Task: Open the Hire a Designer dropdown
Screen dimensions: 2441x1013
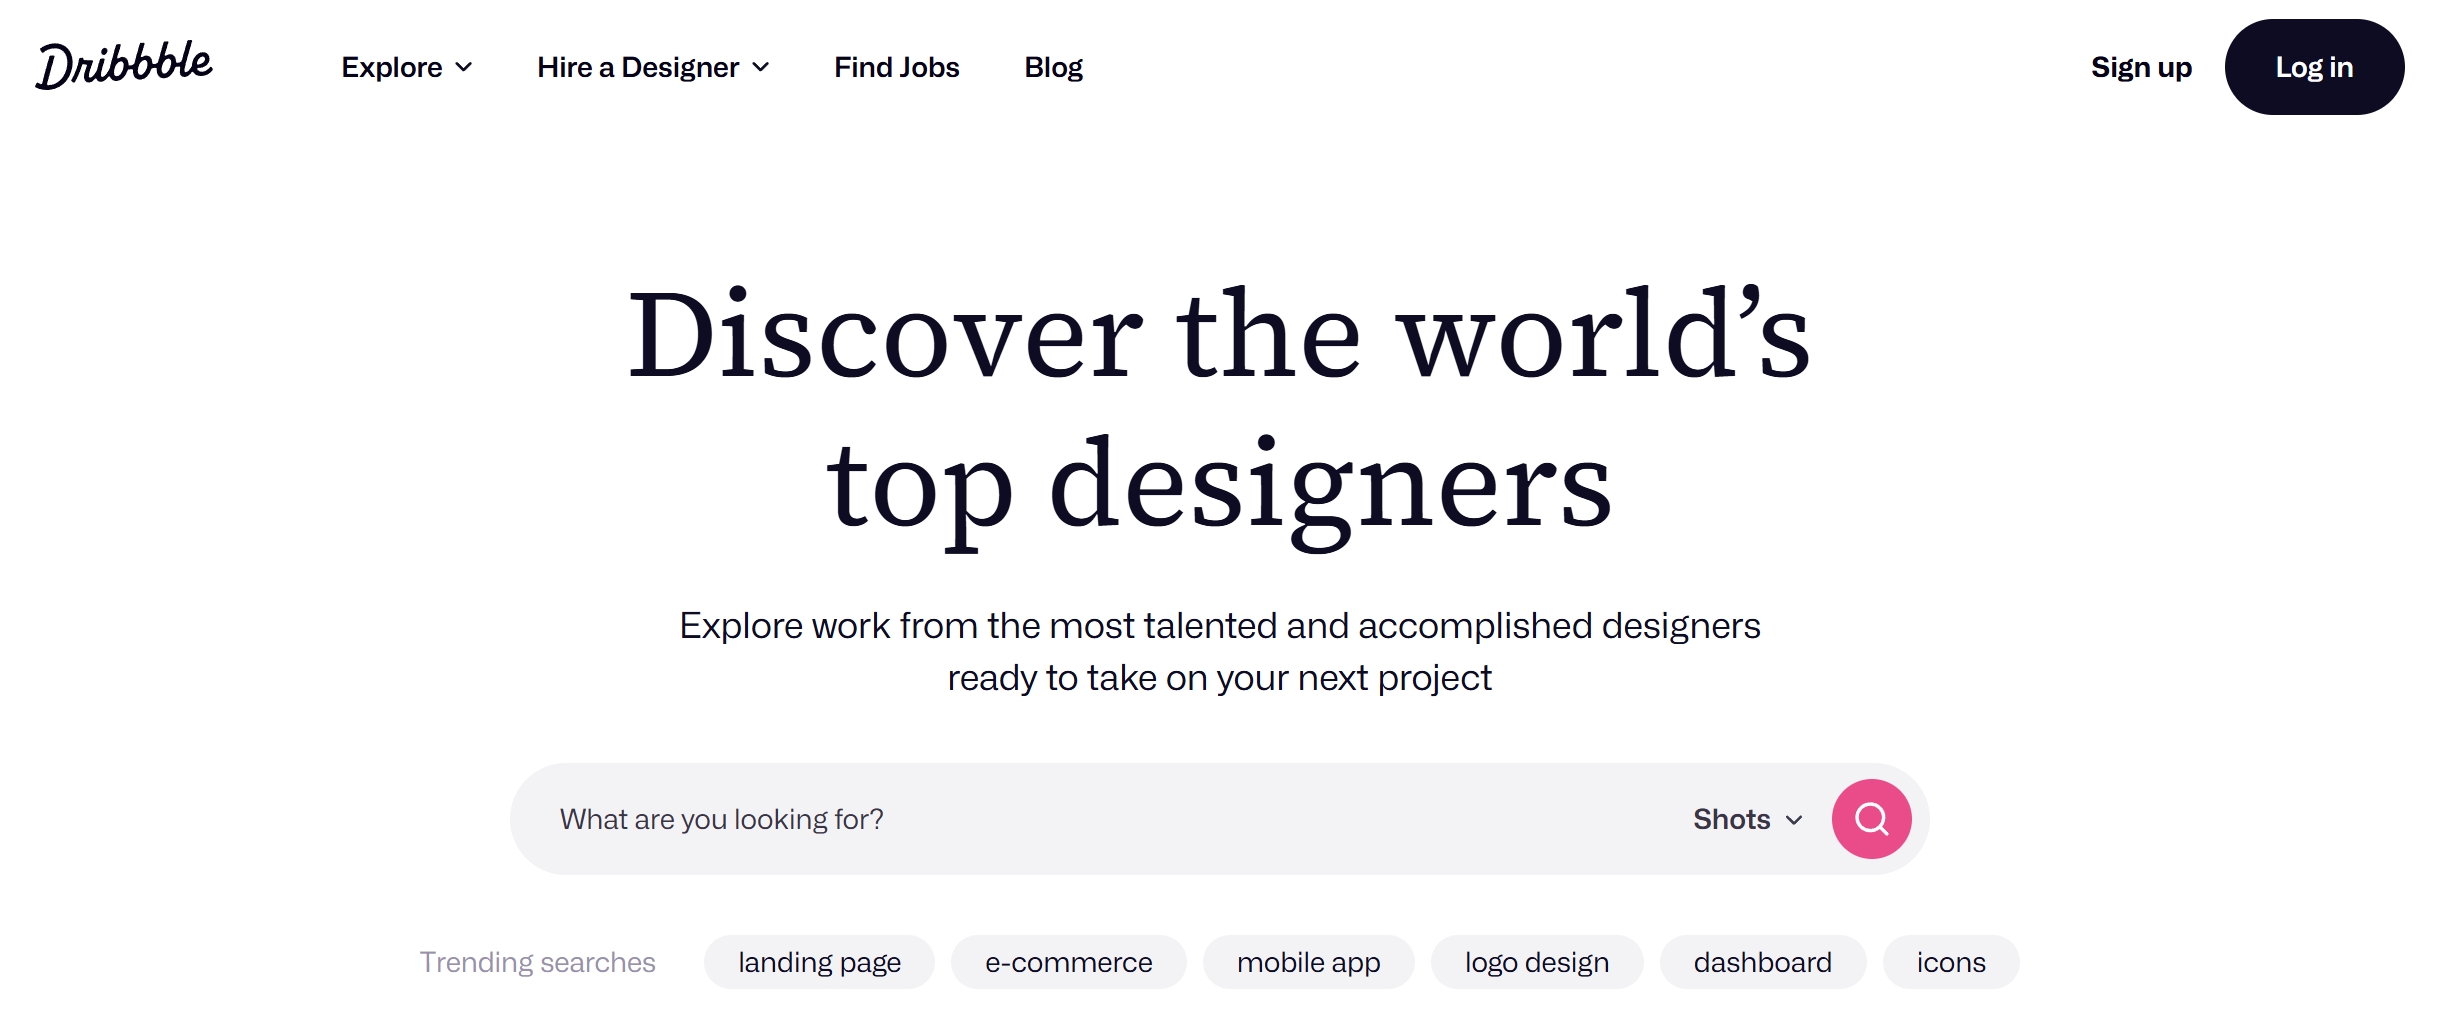Action: coord(653,67)
